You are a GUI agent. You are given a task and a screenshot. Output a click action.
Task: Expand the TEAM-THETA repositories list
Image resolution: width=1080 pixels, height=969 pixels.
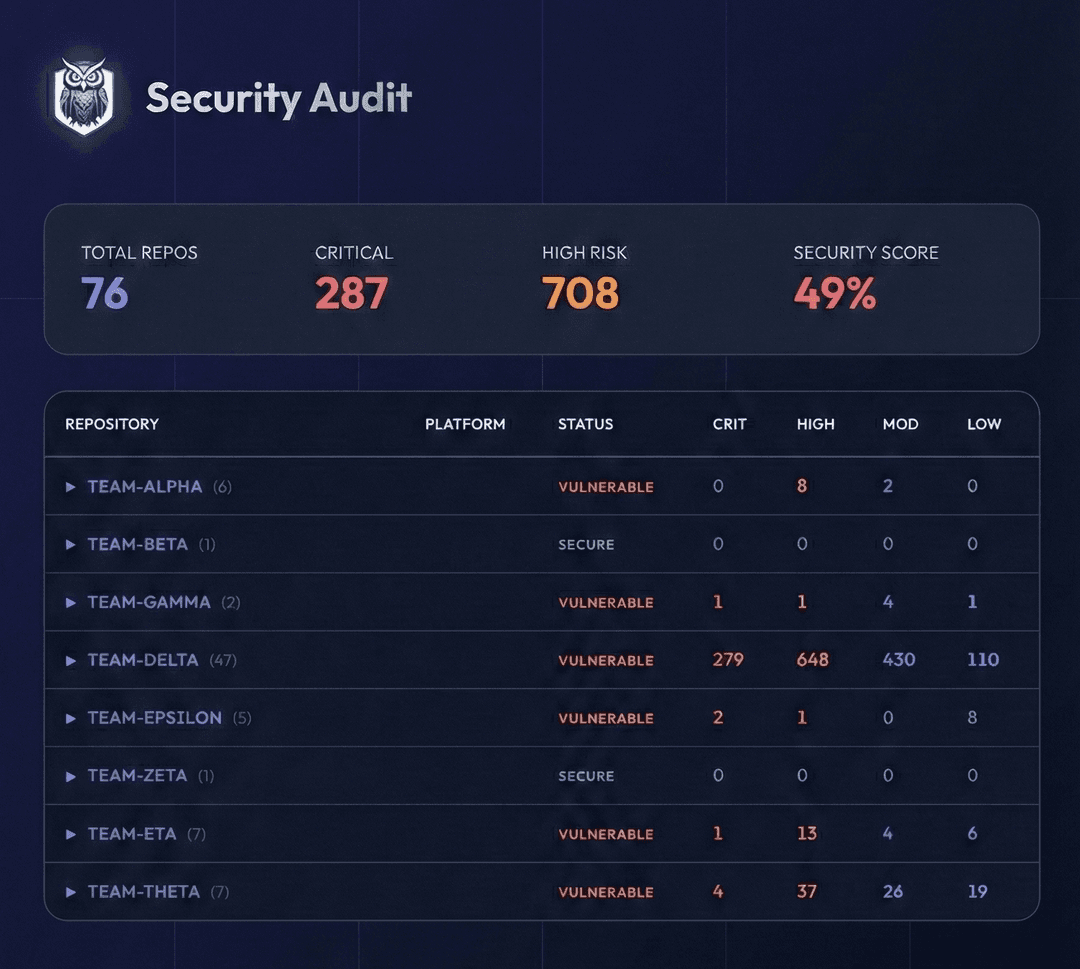coord(71,892)
